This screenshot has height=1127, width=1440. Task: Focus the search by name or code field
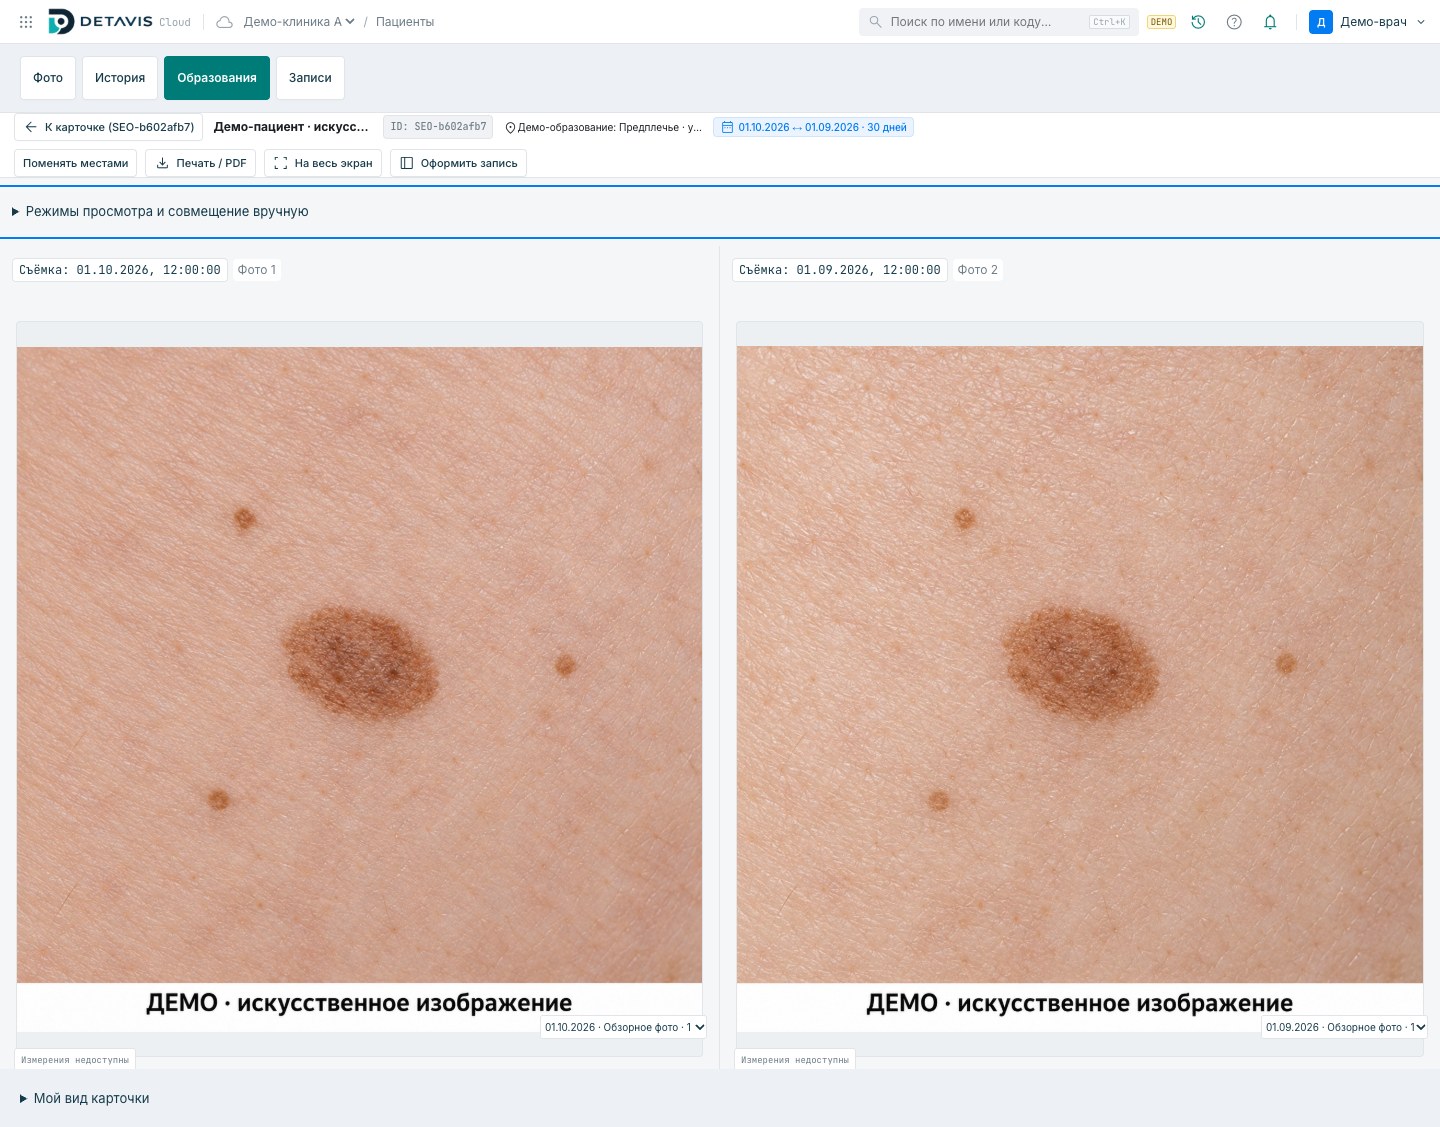coord(998,22)
